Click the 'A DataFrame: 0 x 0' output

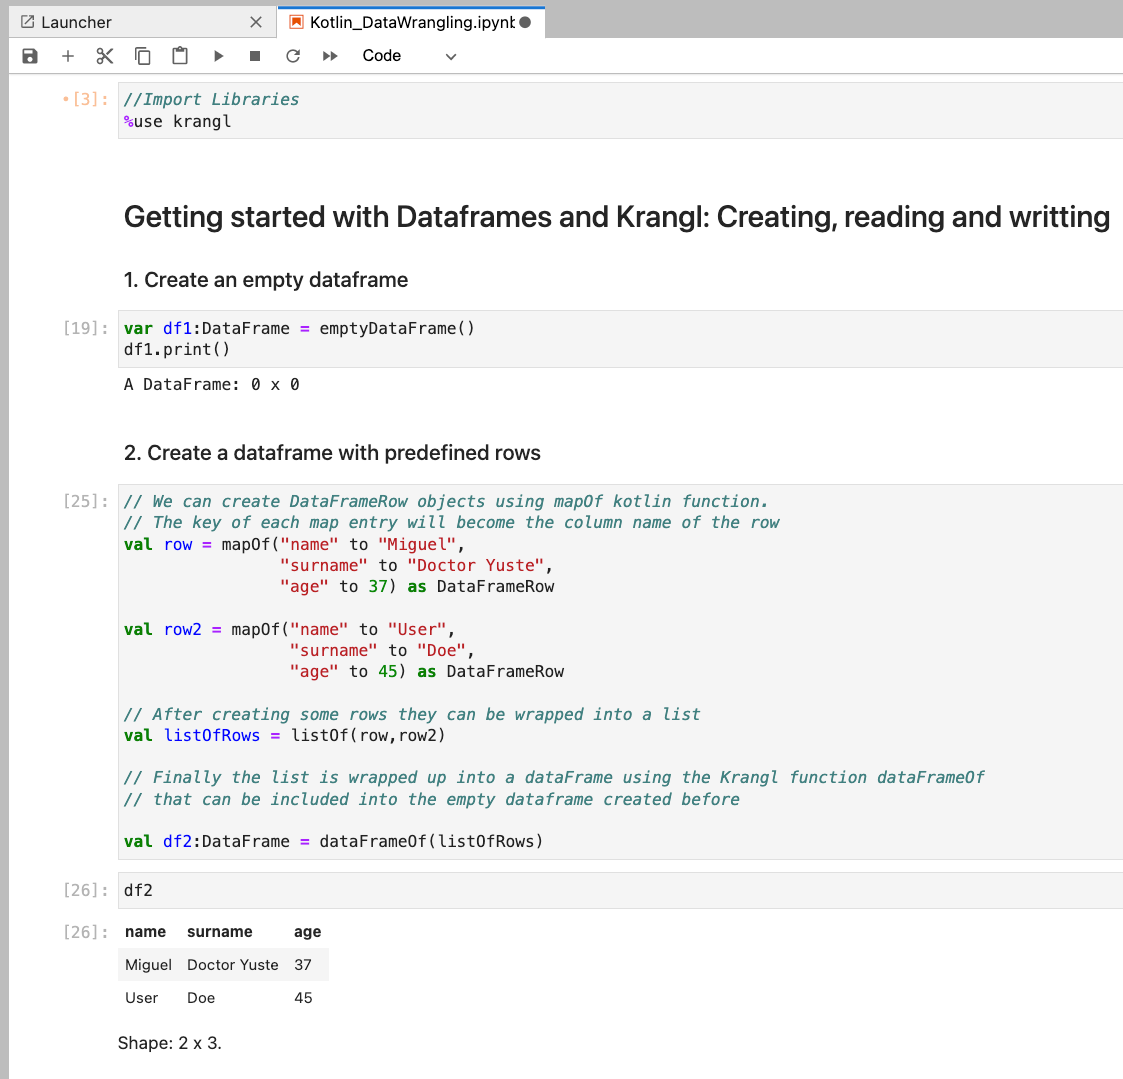(212, 384)
